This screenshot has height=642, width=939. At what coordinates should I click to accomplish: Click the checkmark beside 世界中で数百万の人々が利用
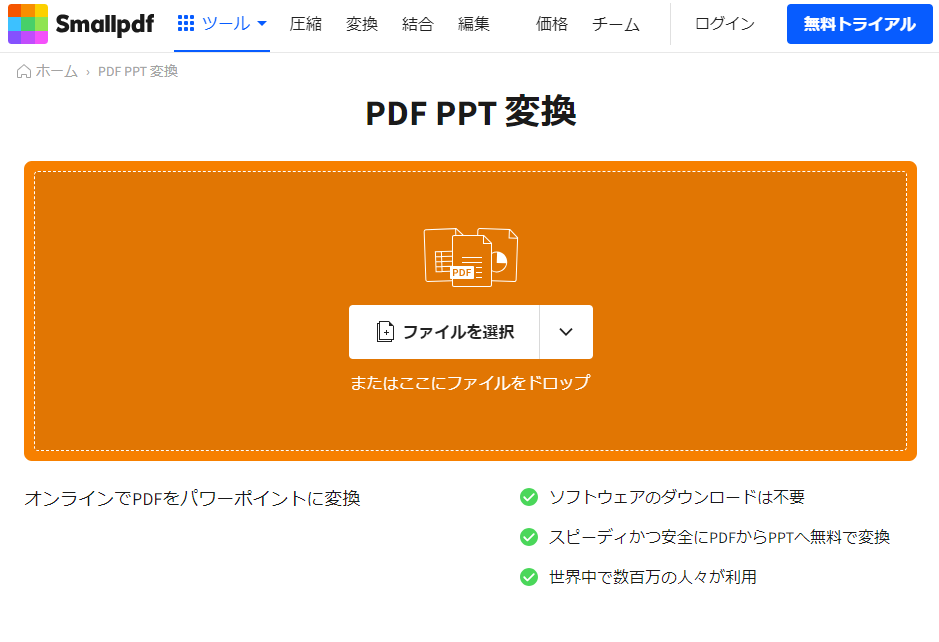[529, 577]
